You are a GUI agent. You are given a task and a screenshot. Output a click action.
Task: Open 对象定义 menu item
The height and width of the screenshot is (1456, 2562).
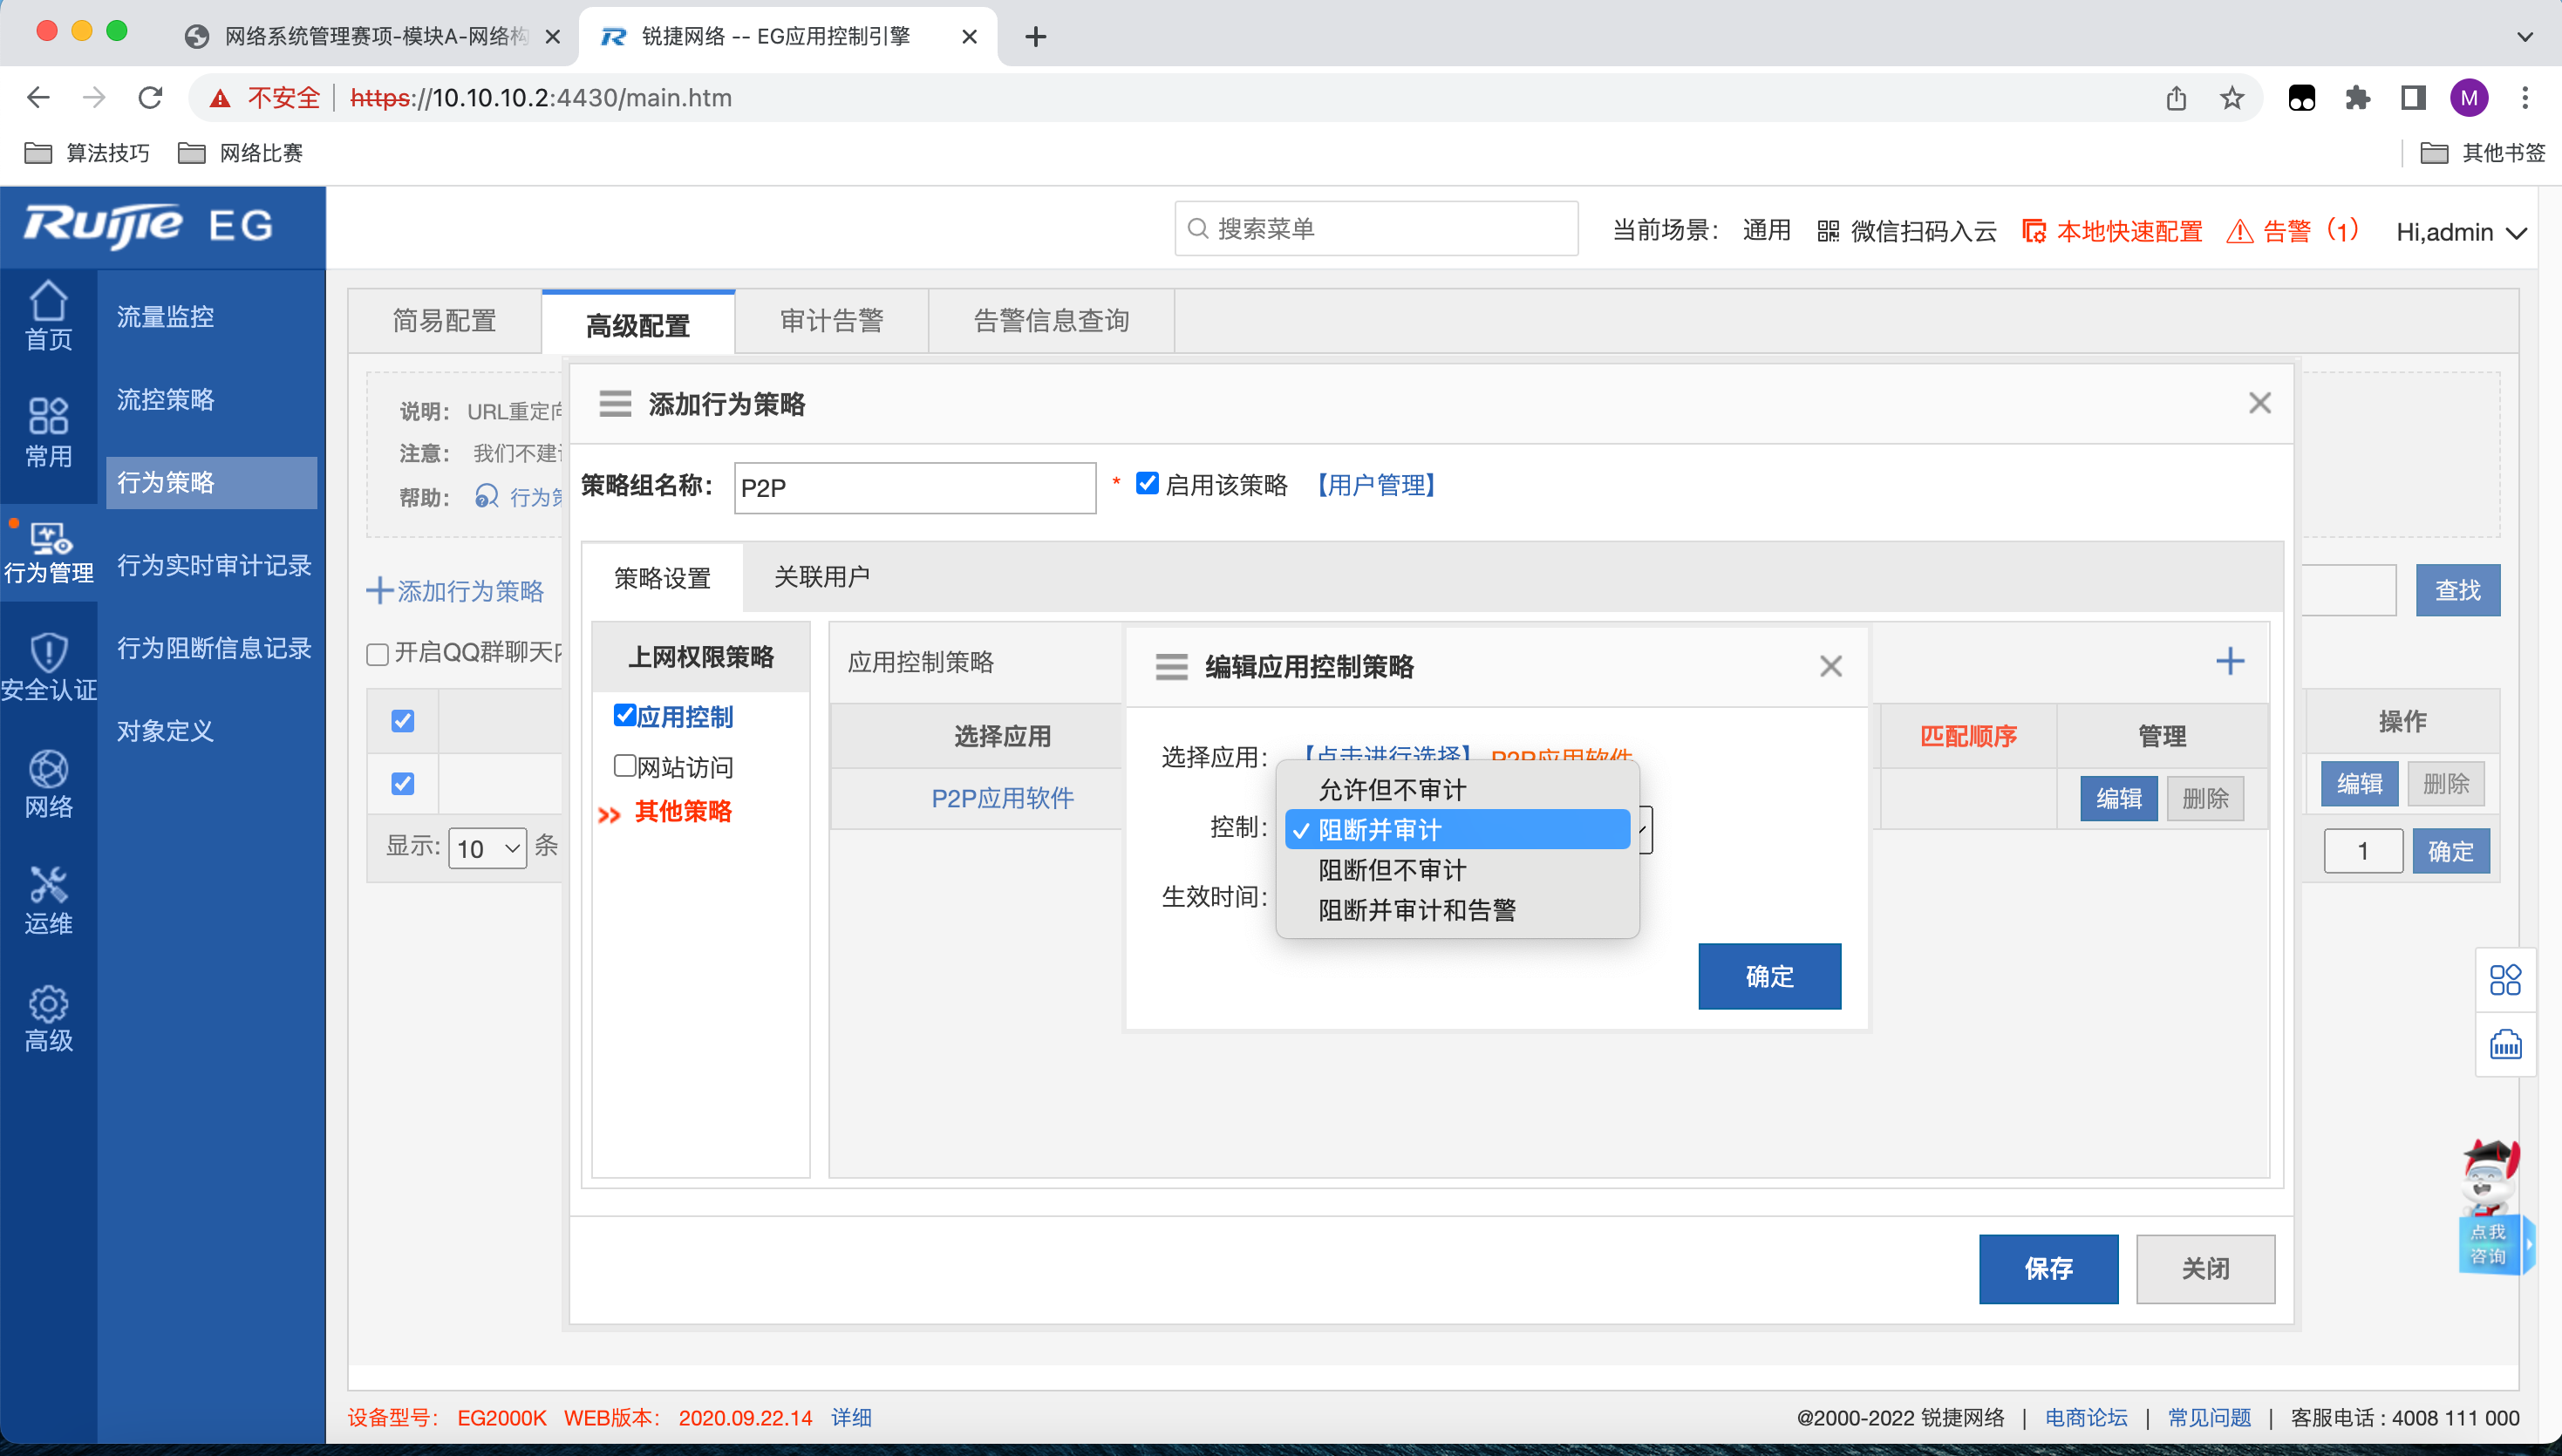pyautogui.click(x=165, y=731)
